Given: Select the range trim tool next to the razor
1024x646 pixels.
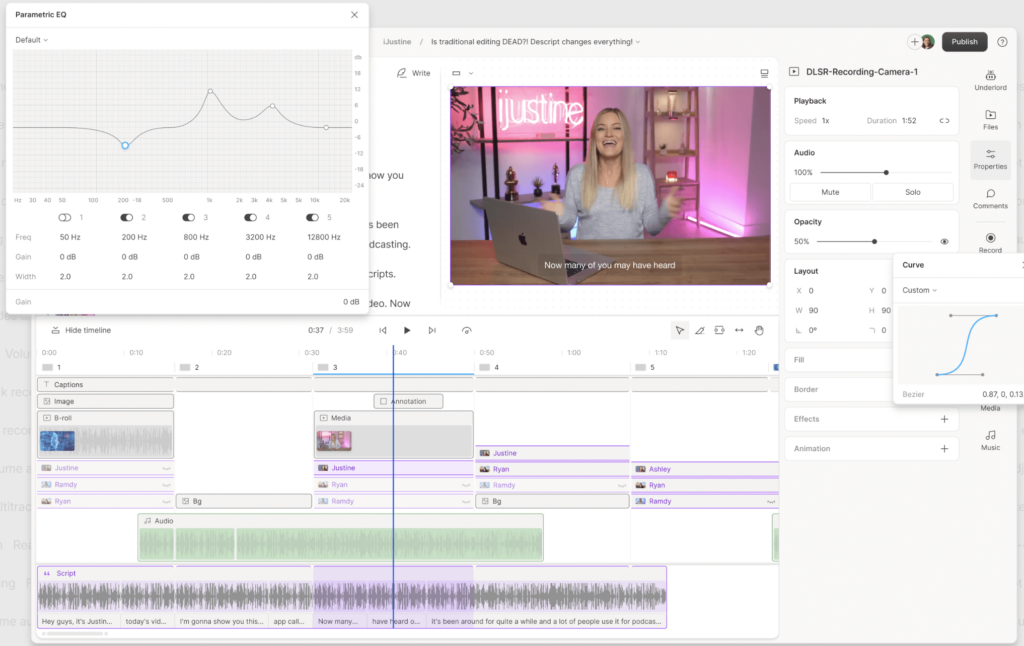Looking at the screenshot, I should click(x=719, y=330).
